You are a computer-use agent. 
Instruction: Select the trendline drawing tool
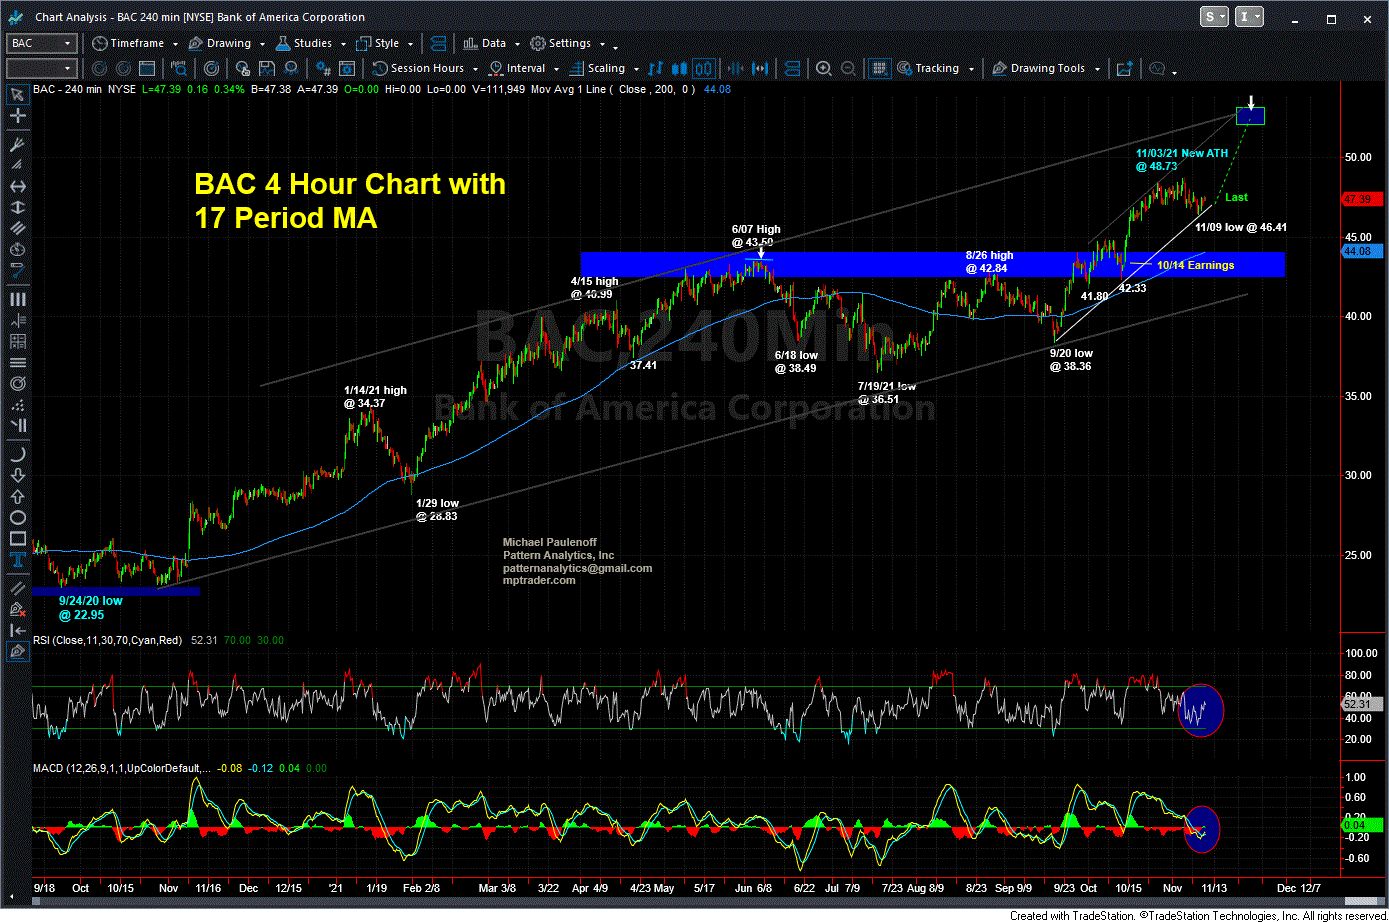17,587
